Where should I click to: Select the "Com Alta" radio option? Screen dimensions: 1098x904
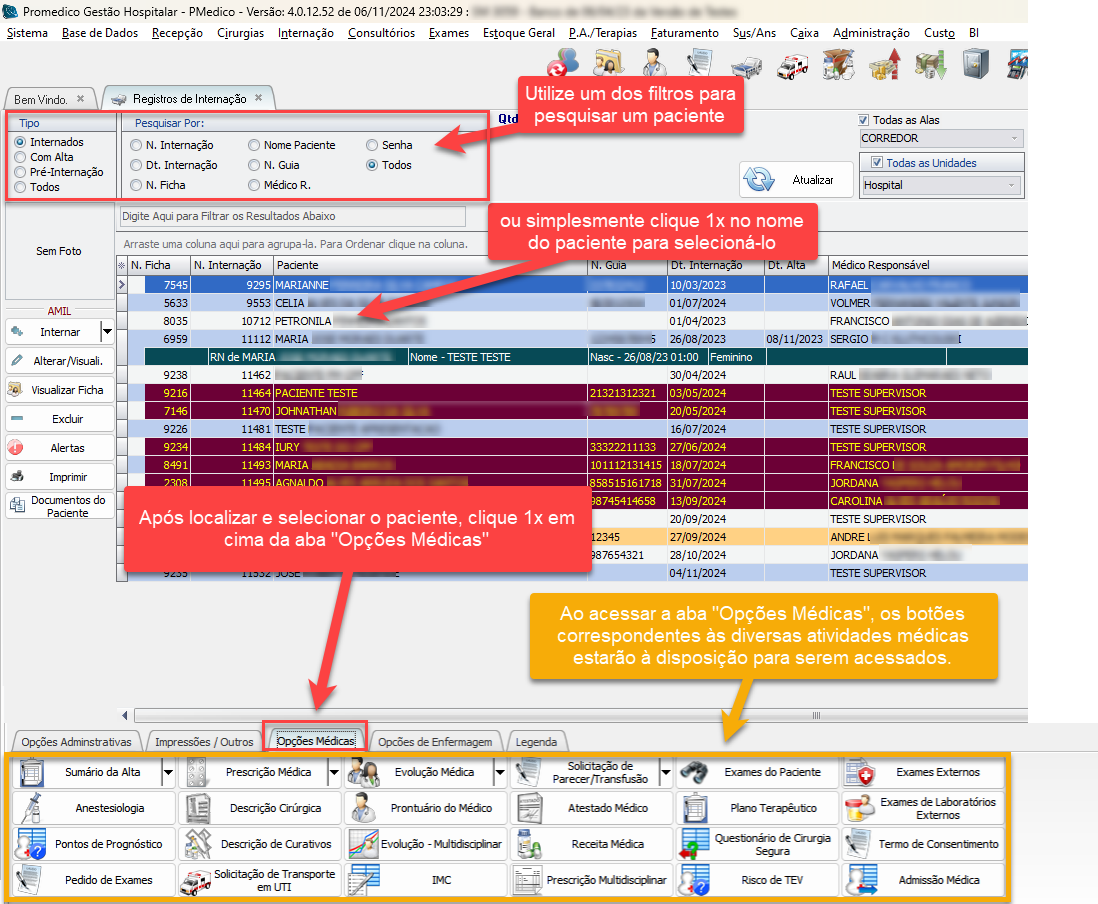[x=21, y=157]
